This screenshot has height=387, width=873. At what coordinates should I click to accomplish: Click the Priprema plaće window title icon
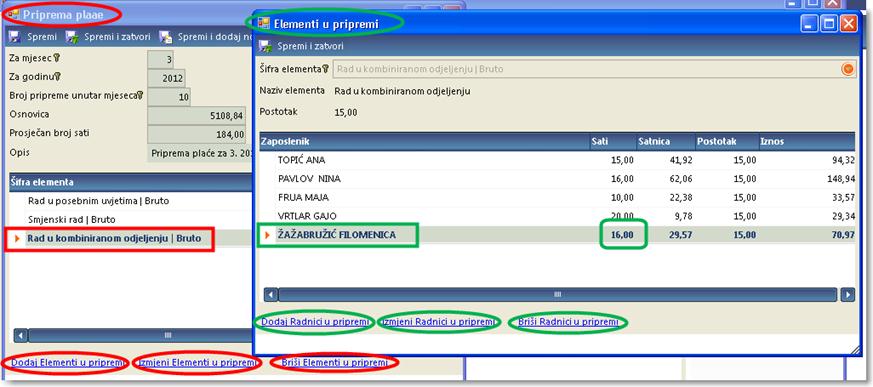pyautogui.click(x=13, y=14)
